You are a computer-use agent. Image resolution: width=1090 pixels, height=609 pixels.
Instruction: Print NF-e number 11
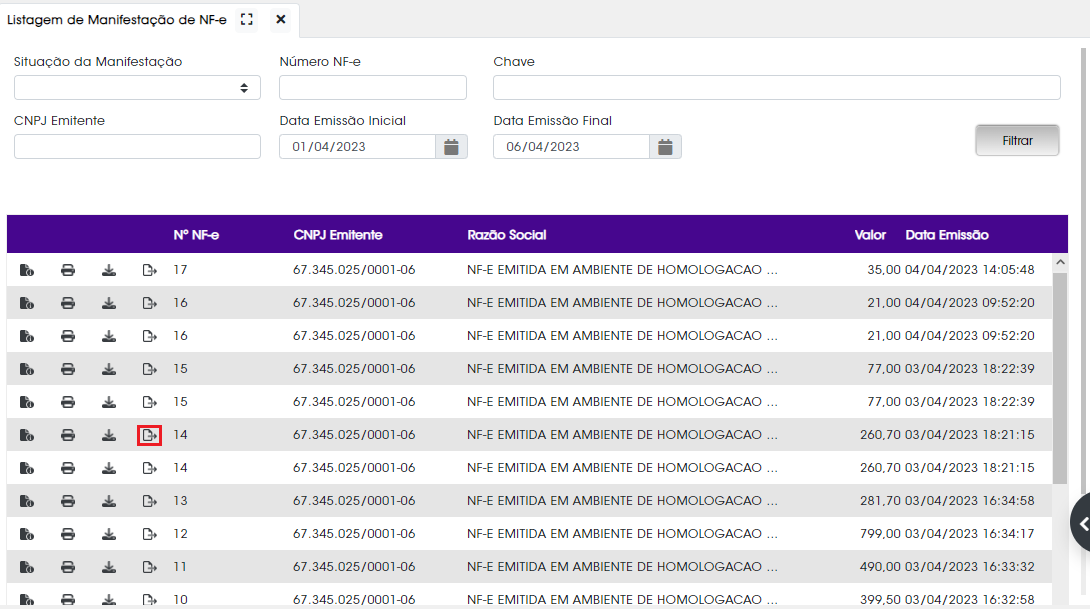(x=67, y=567)
